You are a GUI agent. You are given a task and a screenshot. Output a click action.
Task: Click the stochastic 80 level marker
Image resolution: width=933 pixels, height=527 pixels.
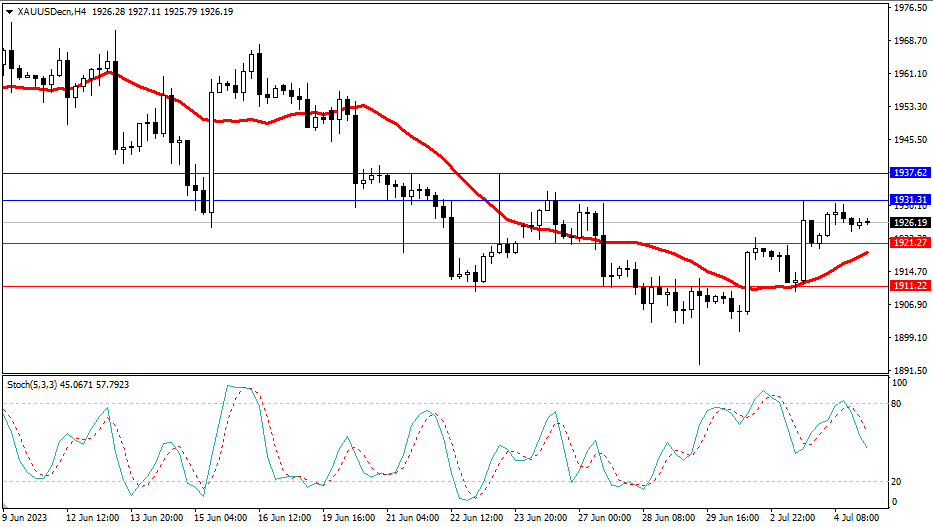click(x=897, y=404)
